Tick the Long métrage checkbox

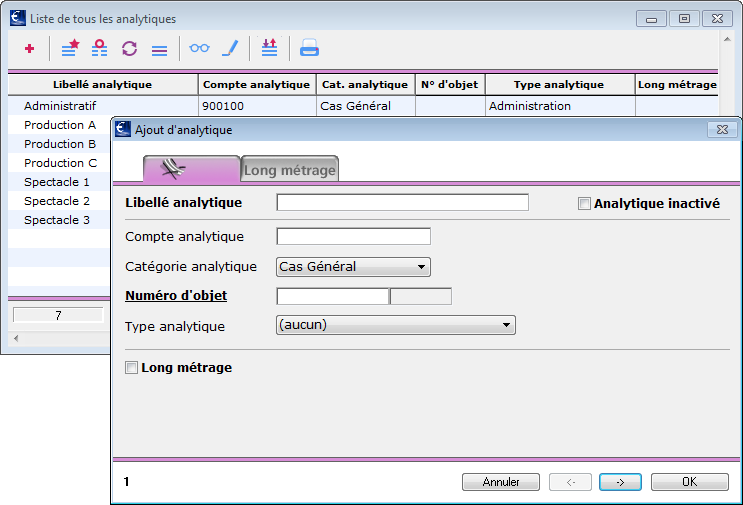coord(131,368)
